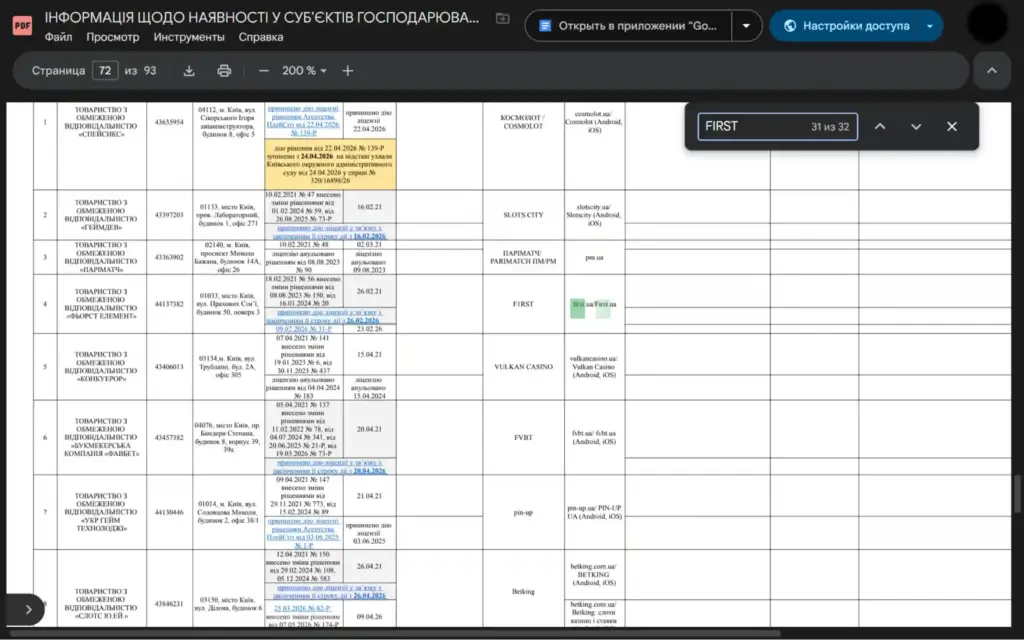Image resolution: width=1024 pixels, height=640 pixels.
Task: Click the Настройки доступа share button
Action: point(846,26)
